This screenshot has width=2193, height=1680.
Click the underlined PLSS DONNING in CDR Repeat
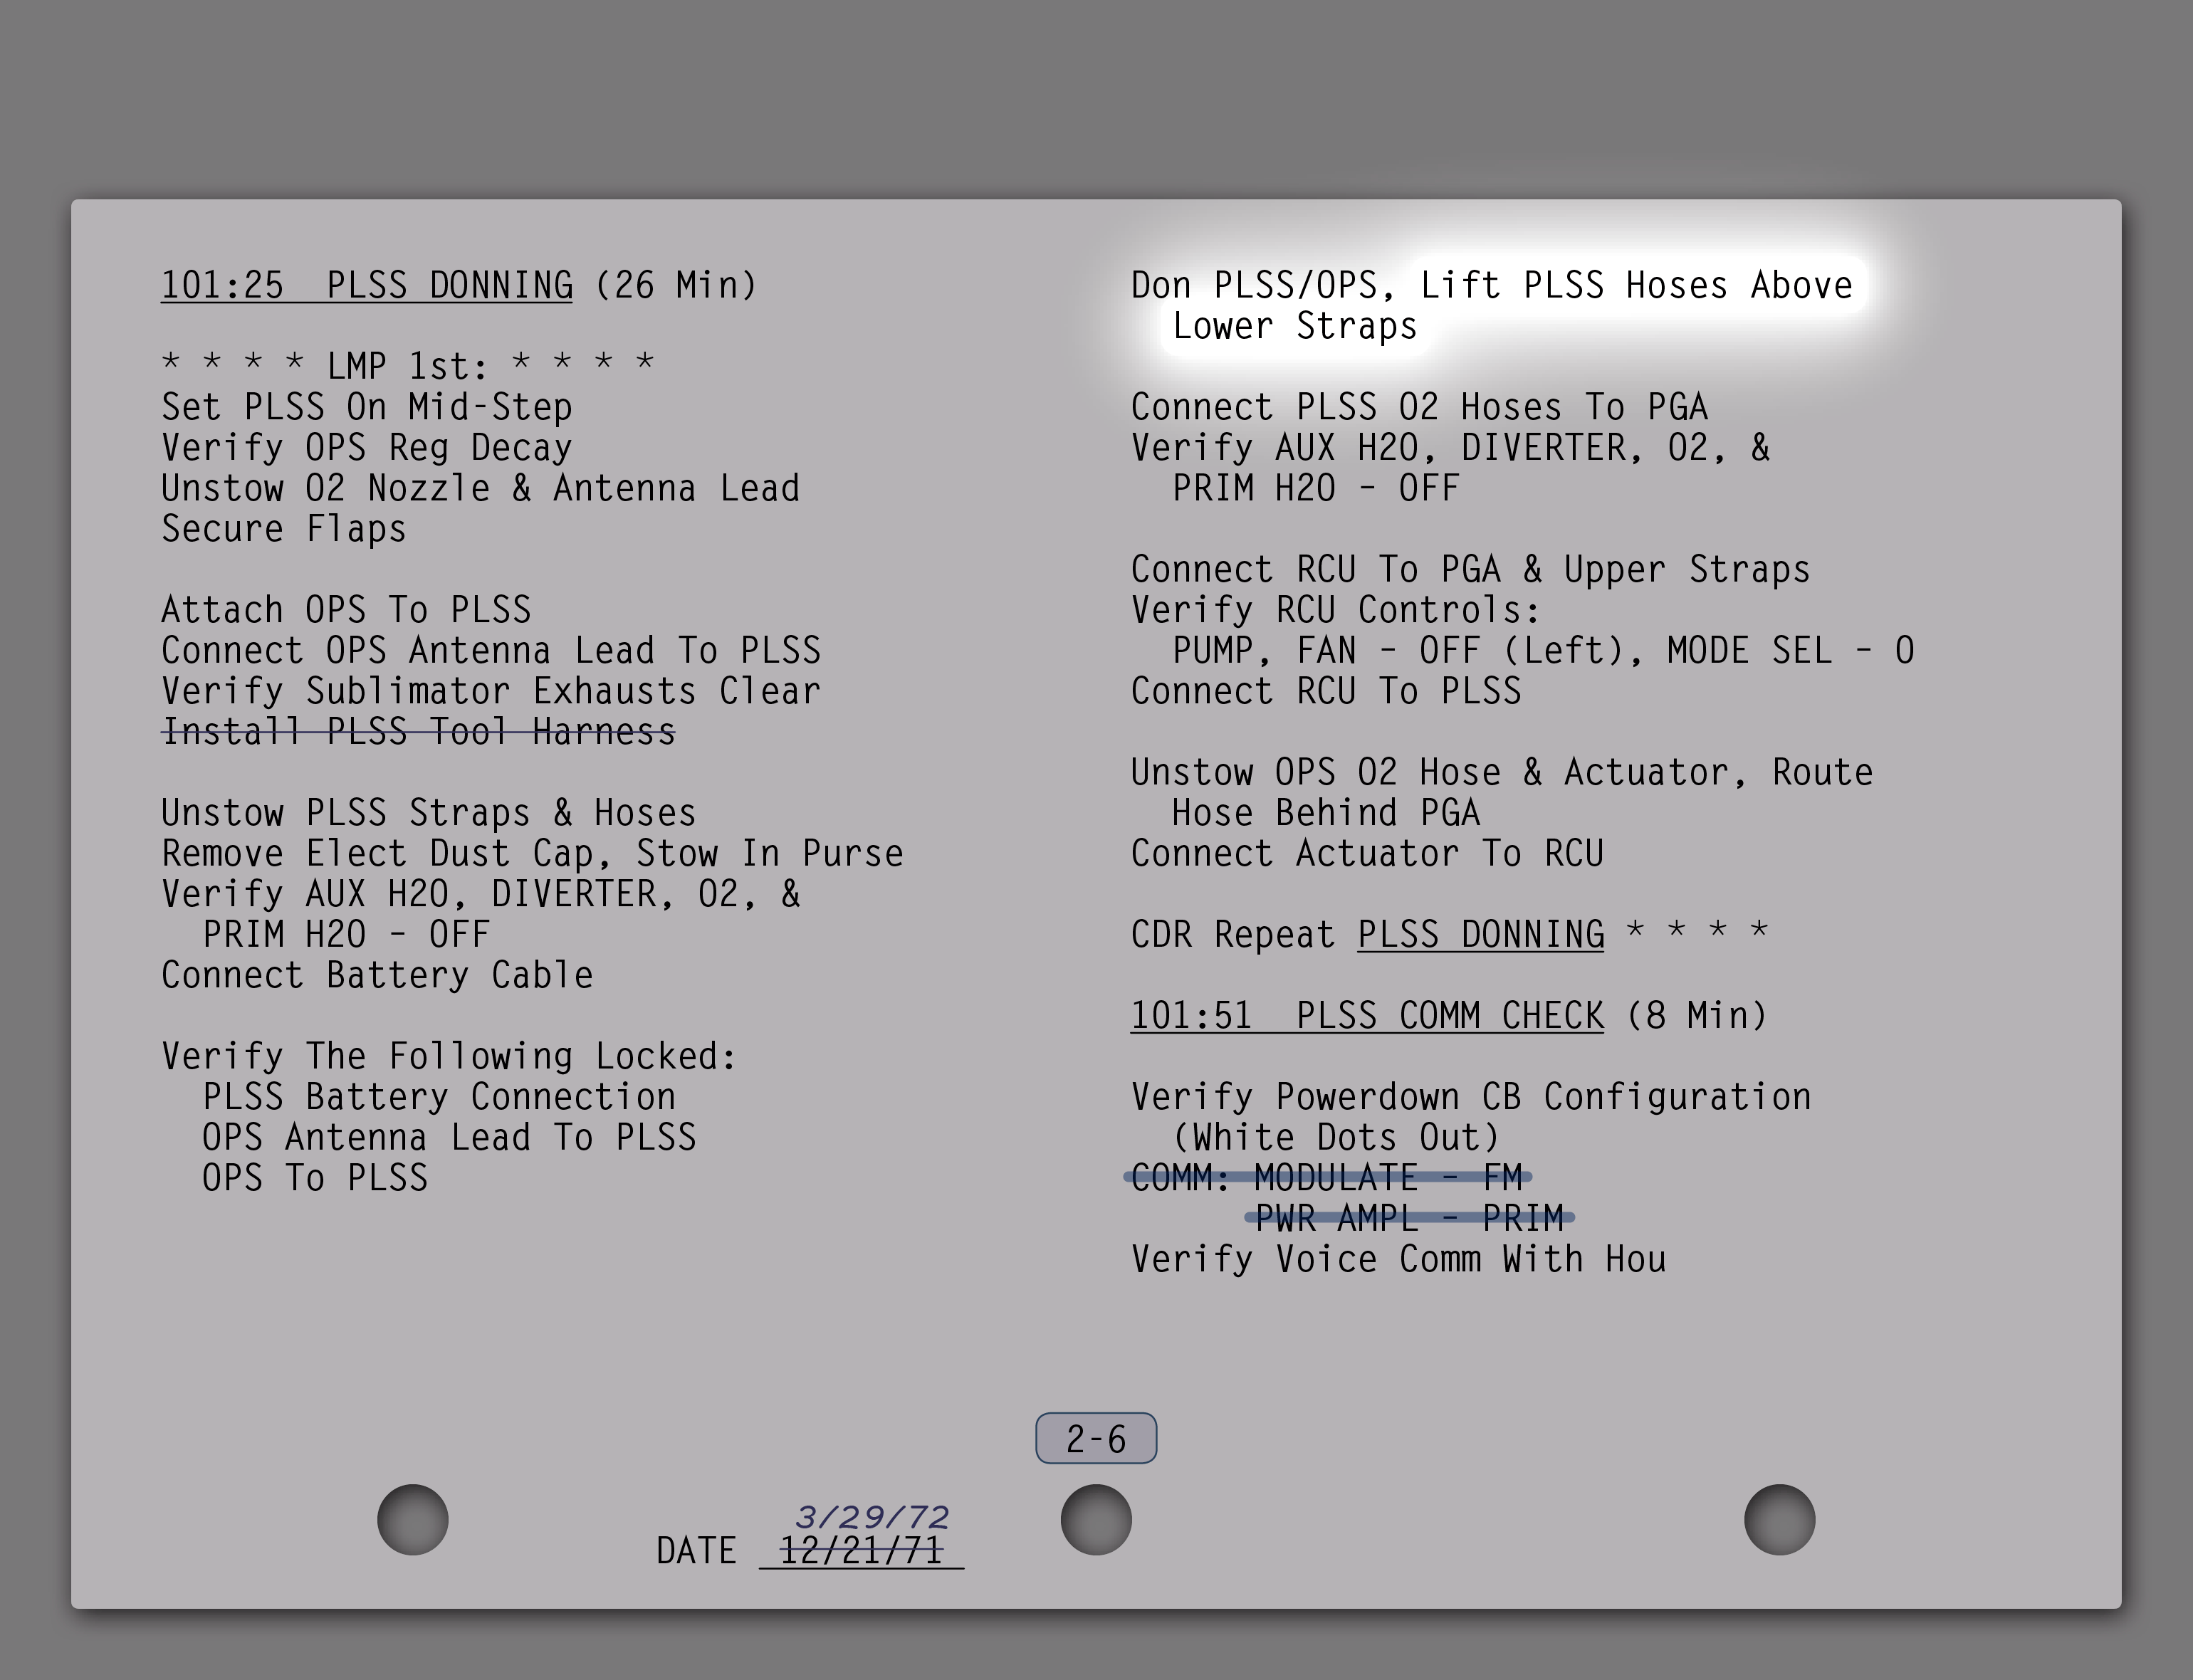(x=1480, y=934)
